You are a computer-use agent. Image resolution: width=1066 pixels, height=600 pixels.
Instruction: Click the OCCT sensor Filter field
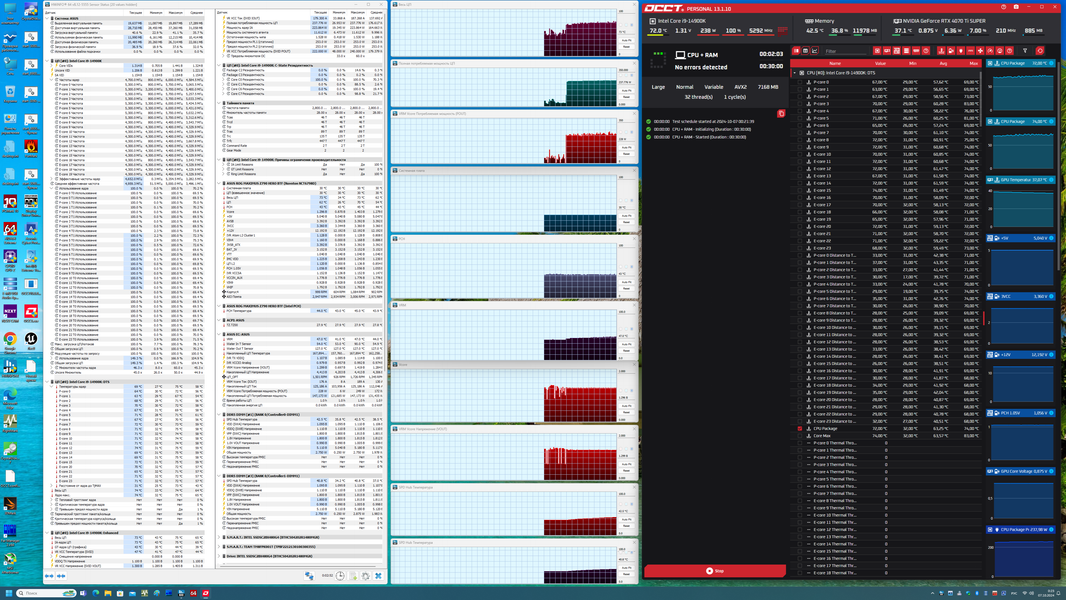tap(845, 51)
